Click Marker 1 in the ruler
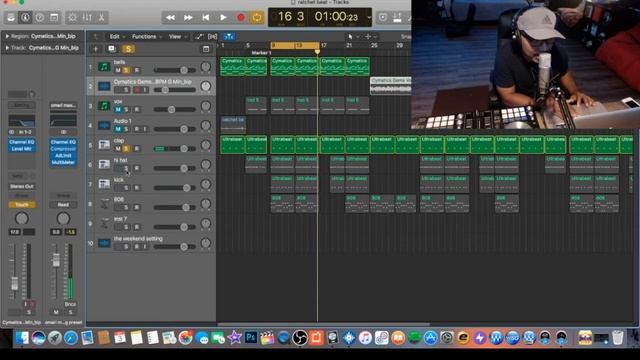This screenshot has height=360, width=640. pos(262,53)
